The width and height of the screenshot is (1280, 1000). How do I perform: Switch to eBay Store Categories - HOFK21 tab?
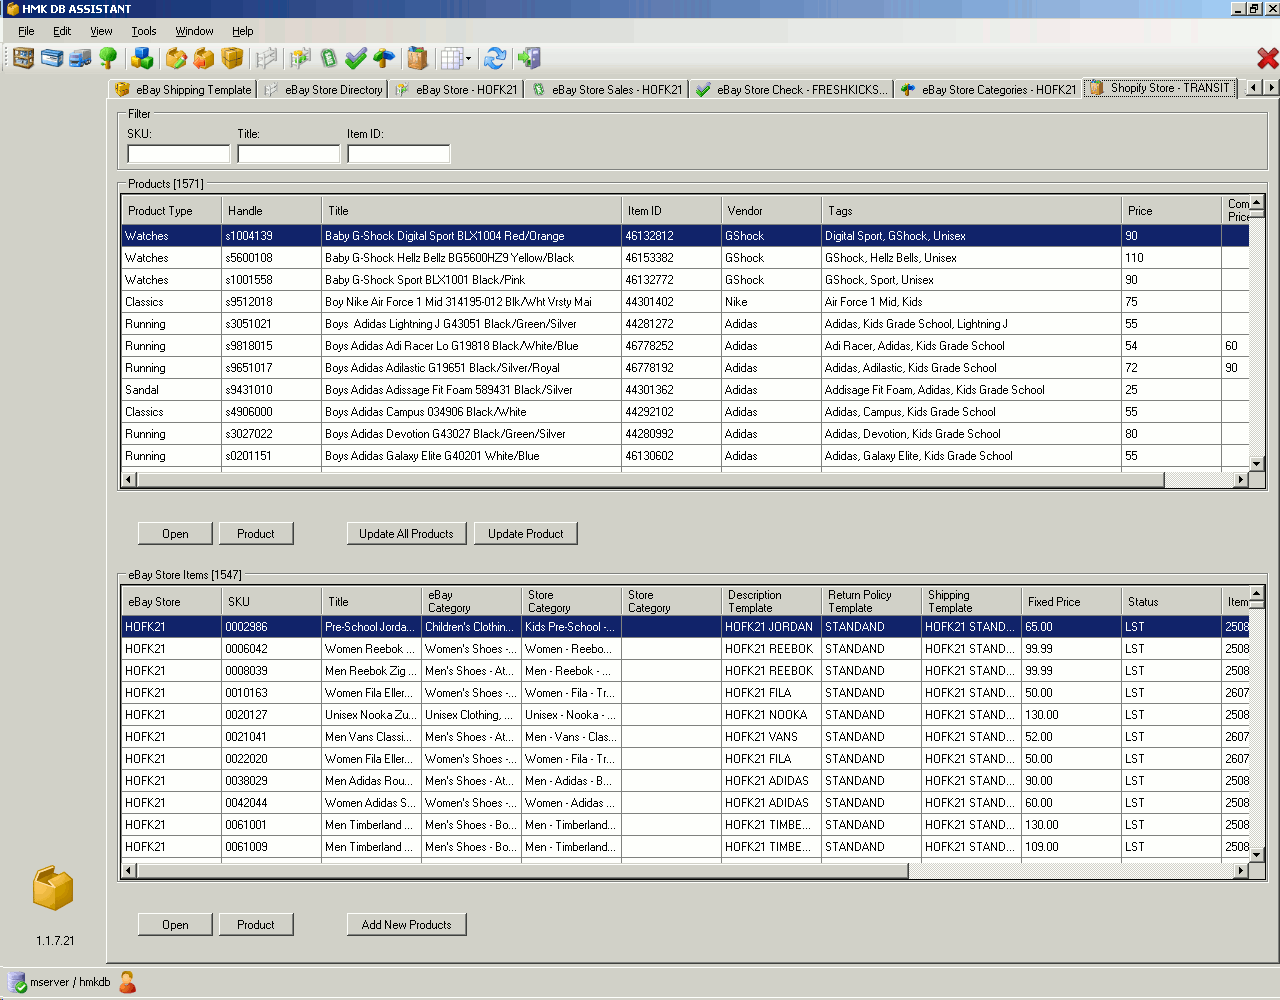pyautogui.click(x=988, y=89)
